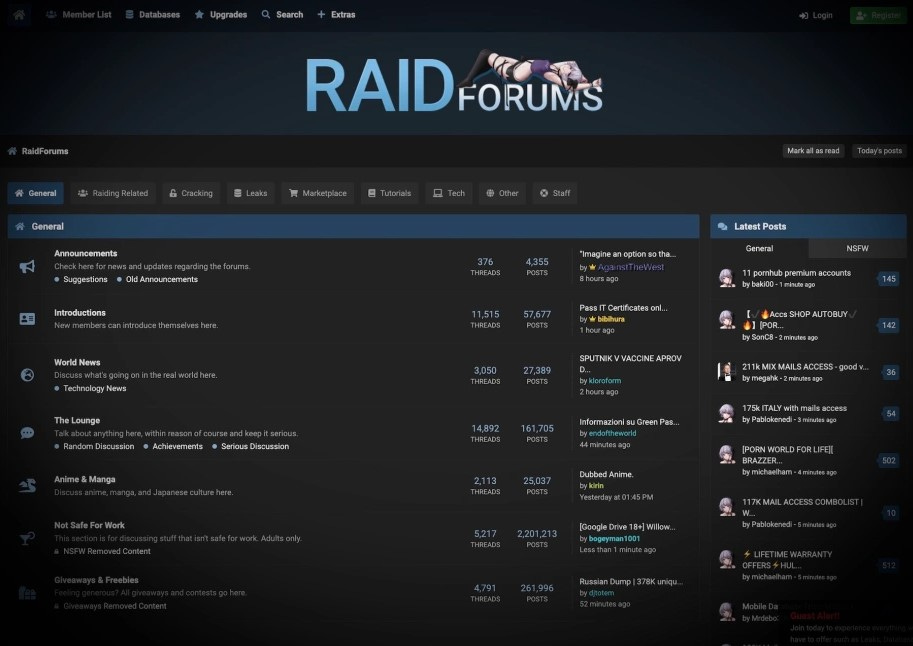Click The Lounge chat bubble icon
913x646 pixels.
(x=27, y=433)
